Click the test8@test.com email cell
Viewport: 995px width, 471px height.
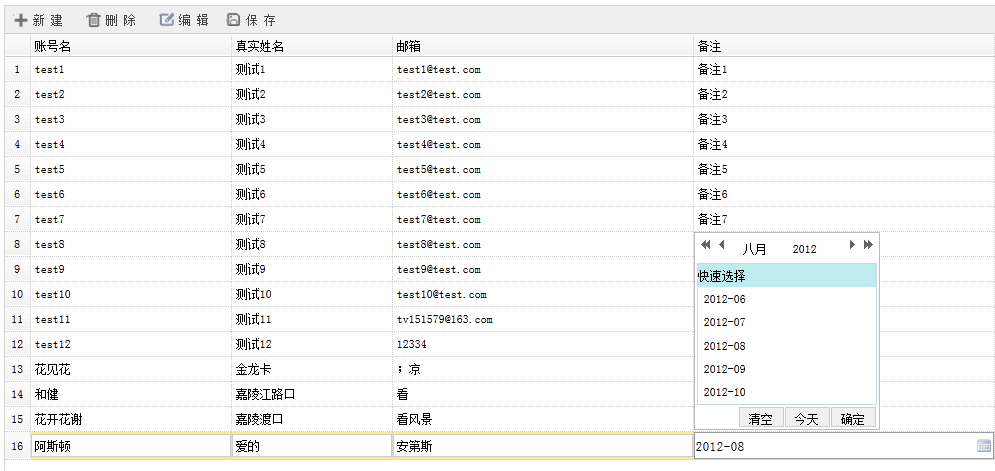click(543, 244)
